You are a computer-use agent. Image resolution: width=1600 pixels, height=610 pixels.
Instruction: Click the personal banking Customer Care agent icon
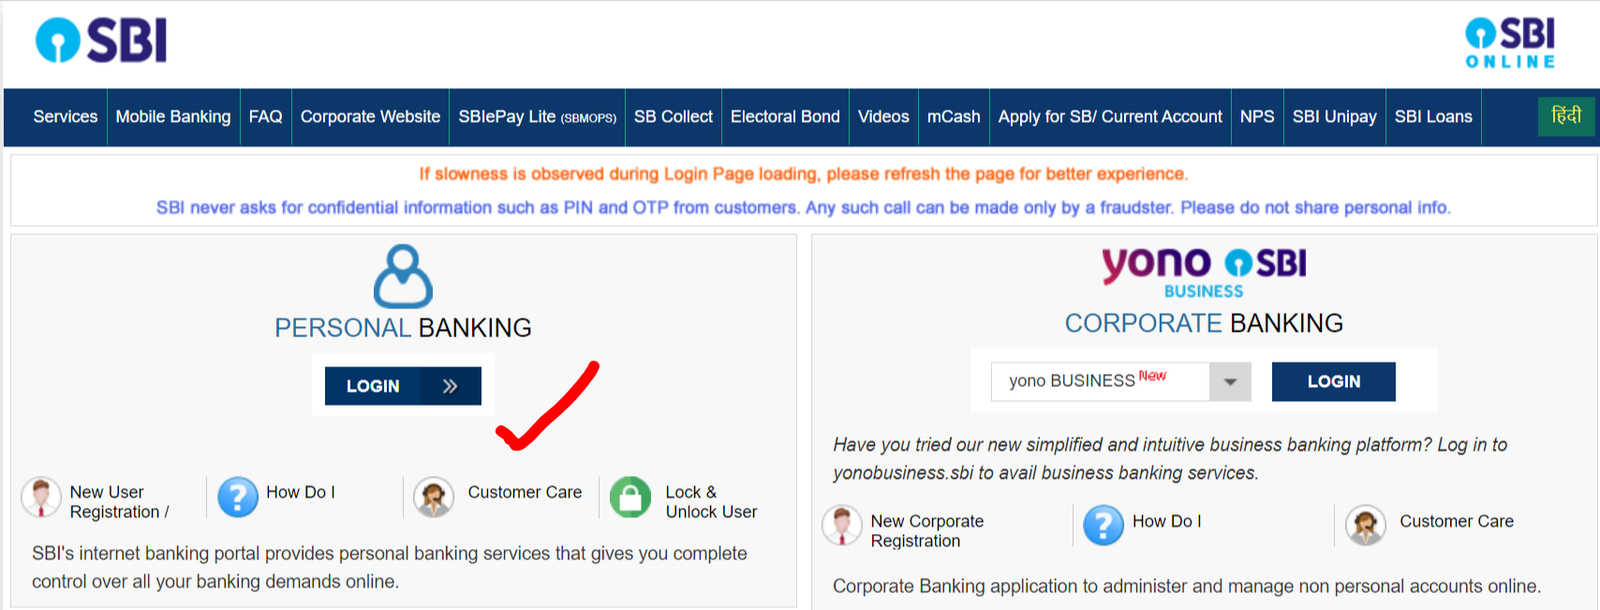pyautogui.click(x=434, y=497)
